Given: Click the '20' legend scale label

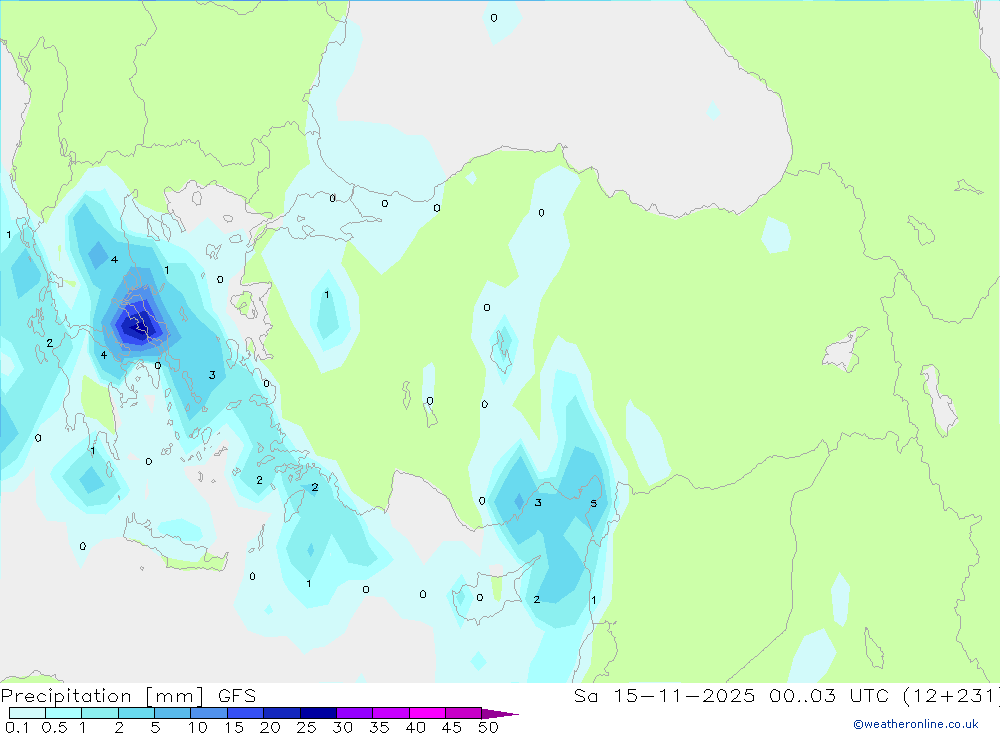Looking at the screenshot, I should 270,727.
